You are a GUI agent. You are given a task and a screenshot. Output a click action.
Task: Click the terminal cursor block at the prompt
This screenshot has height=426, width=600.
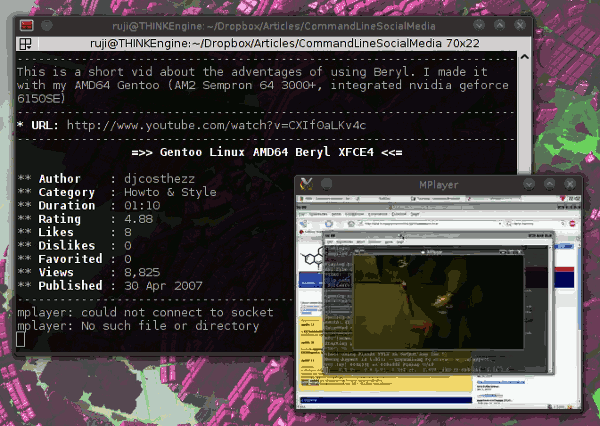22,340
